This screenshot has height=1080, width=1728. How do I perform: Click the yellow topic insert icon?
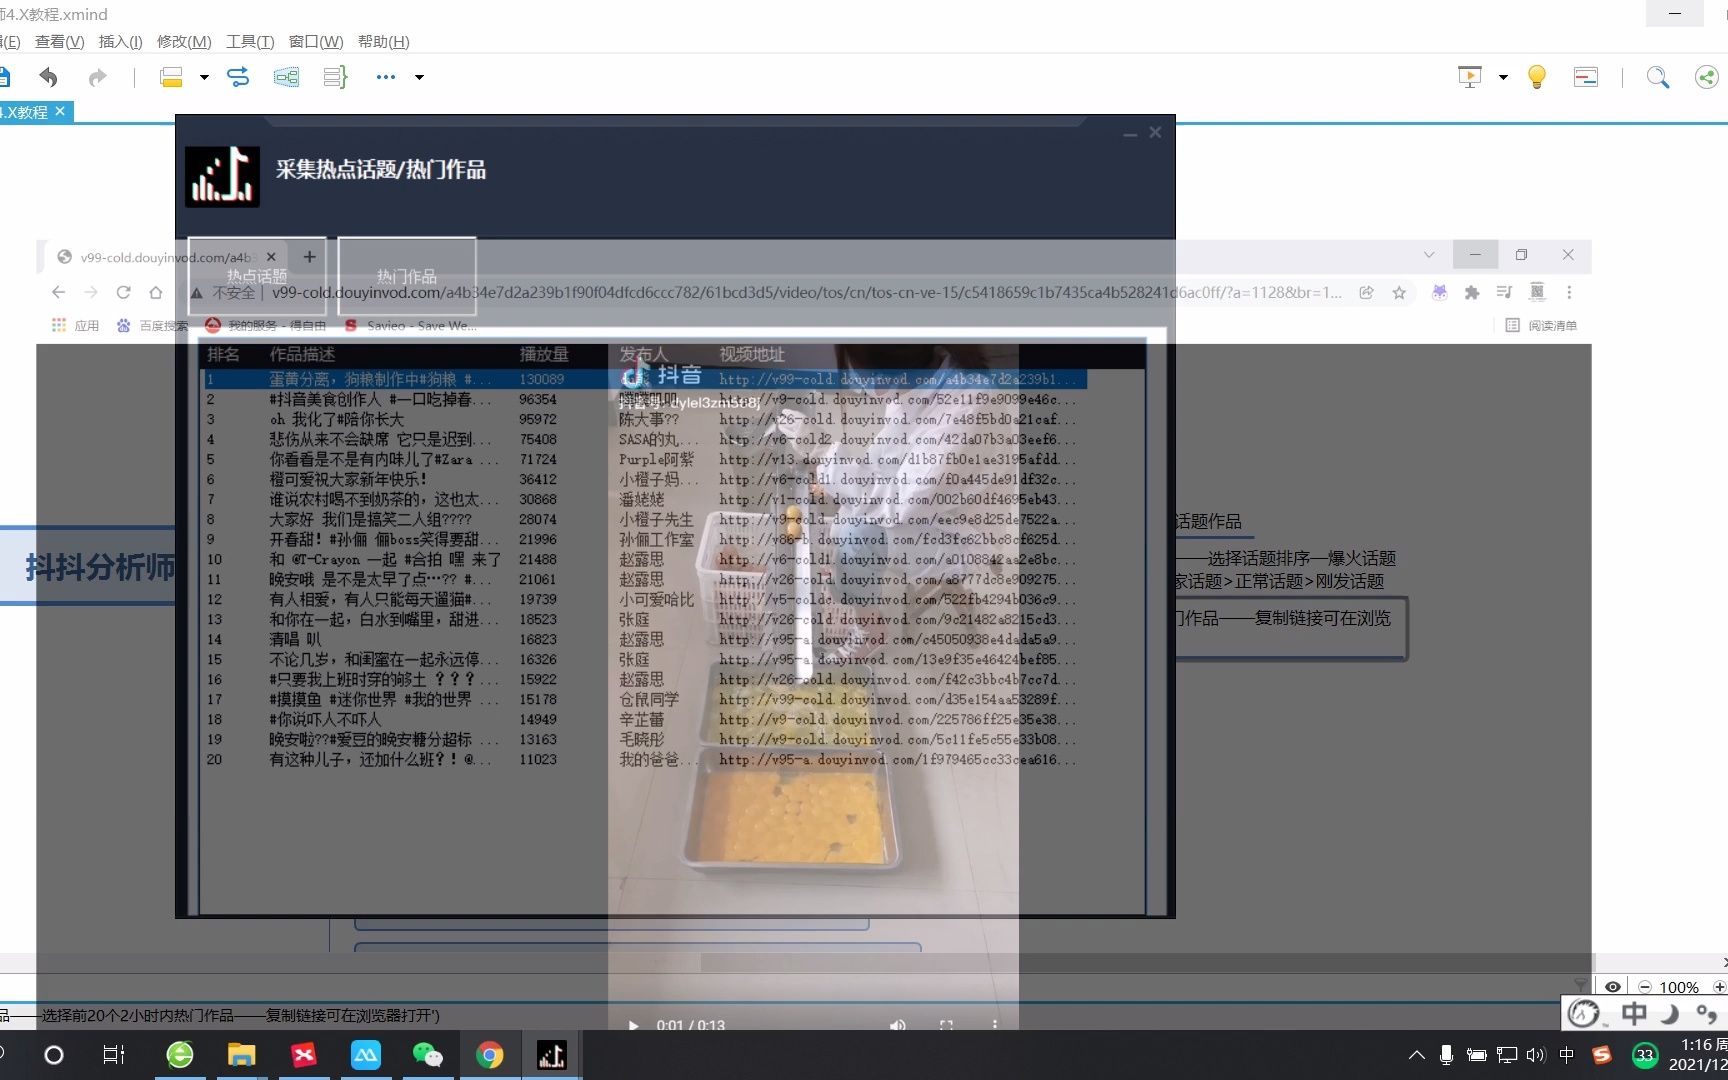[172, 77]
